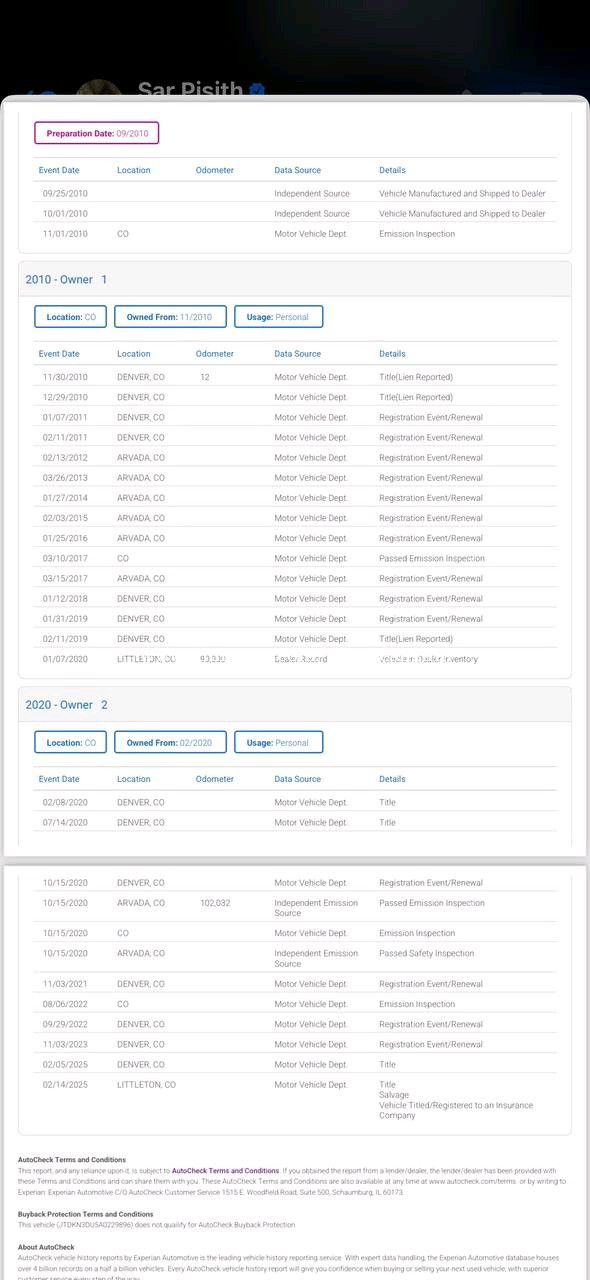Select the 01/07/2020 Littleton Dealer Record row
This screenshot has height=1280, width=590.
pyautogui.click(x=295, y=659)
